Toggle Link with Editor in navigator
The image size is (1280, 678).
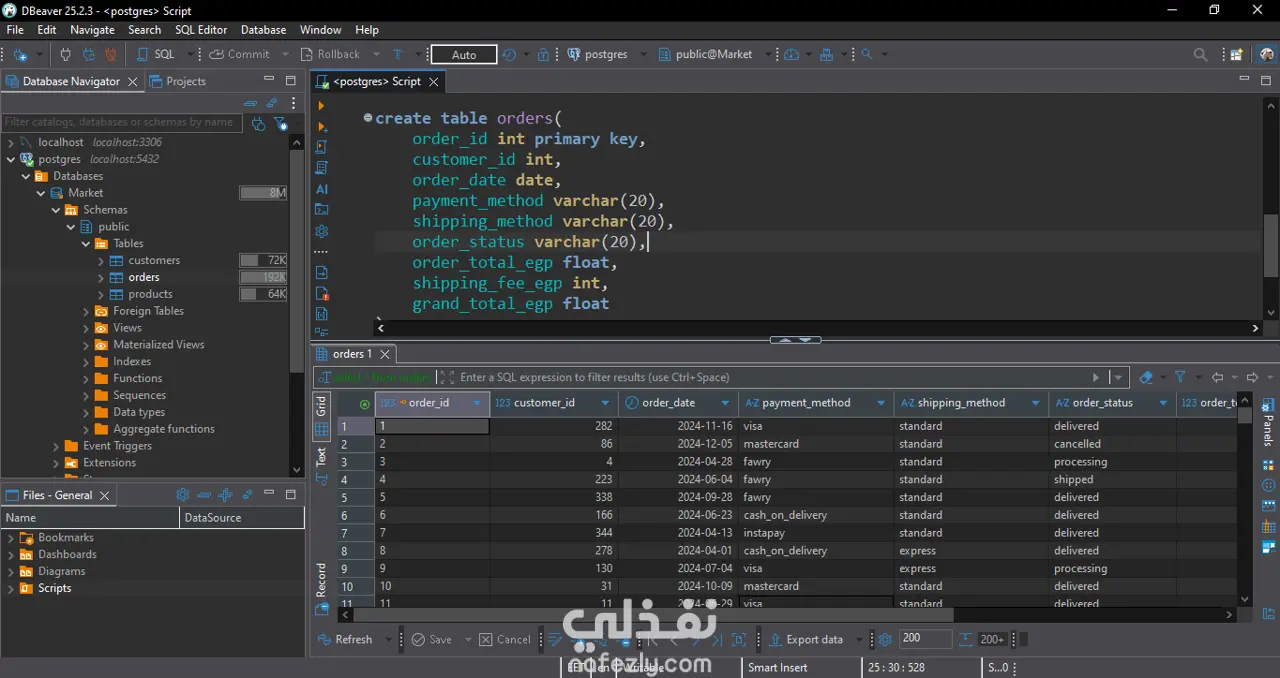[271, 103]
